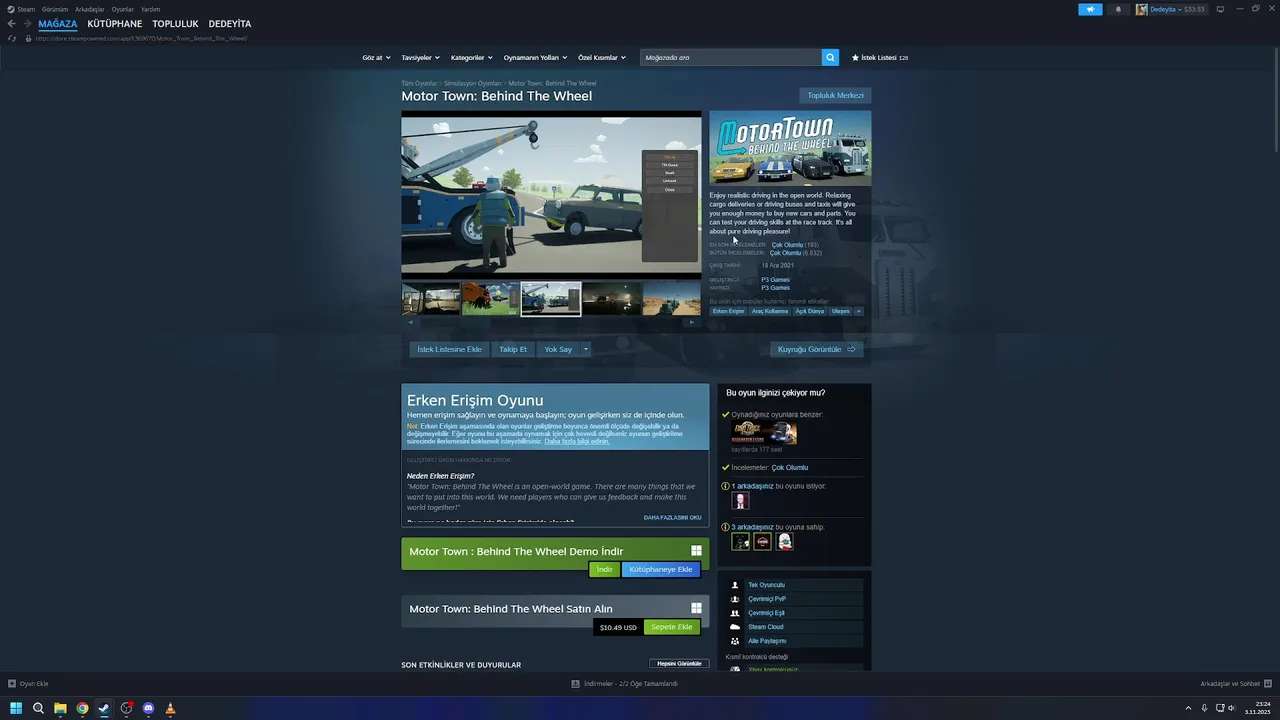1280x720 pixels.
Task: Go forward with the navigation forward arrow
Action: [26, 24]
